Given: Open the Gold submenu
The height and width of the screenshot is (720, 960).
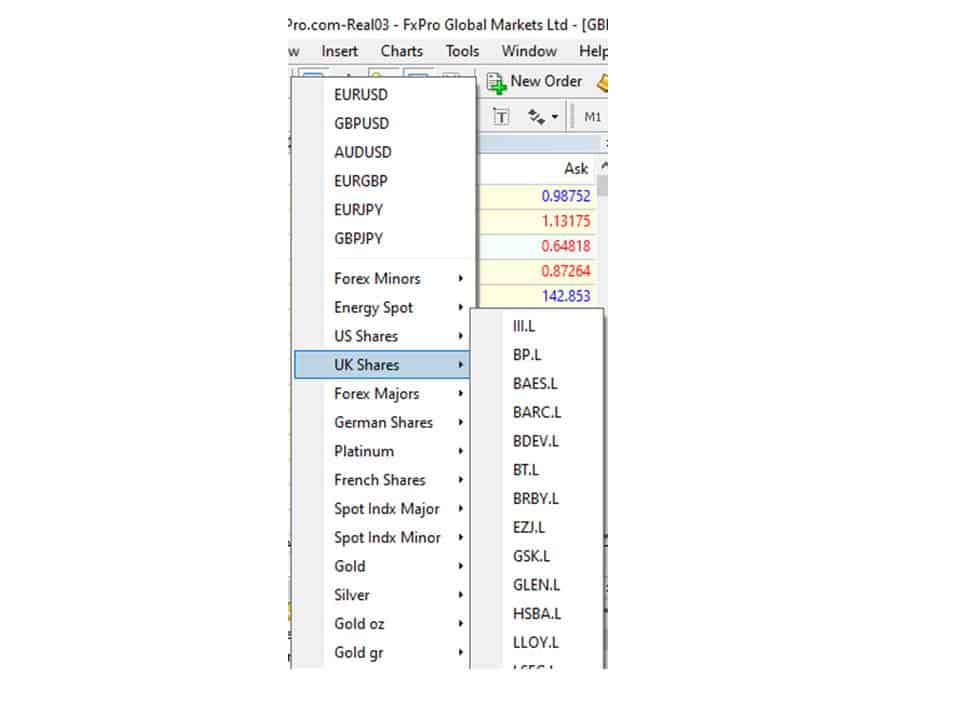Looking at the screenshot, I should tap(383, 566).
